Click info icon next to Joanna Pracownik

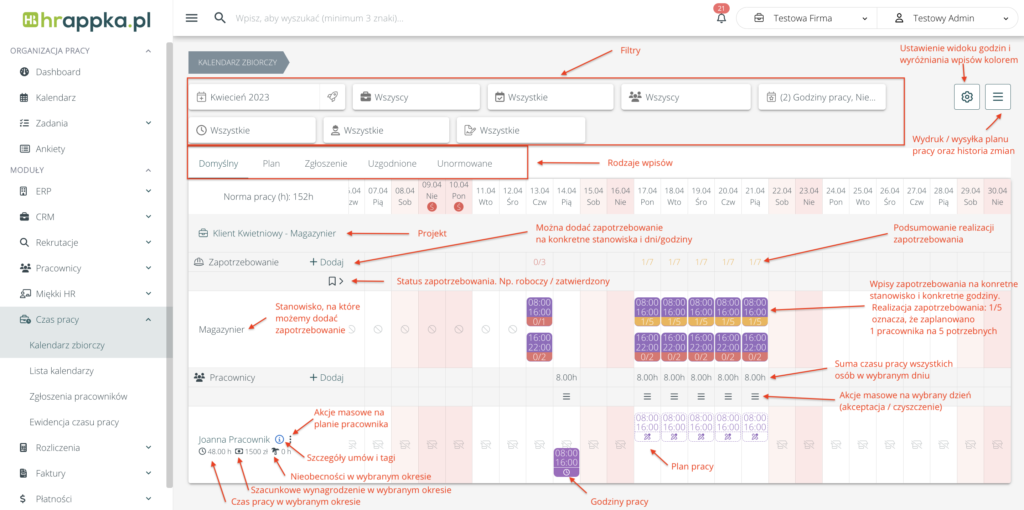[279, 439]
